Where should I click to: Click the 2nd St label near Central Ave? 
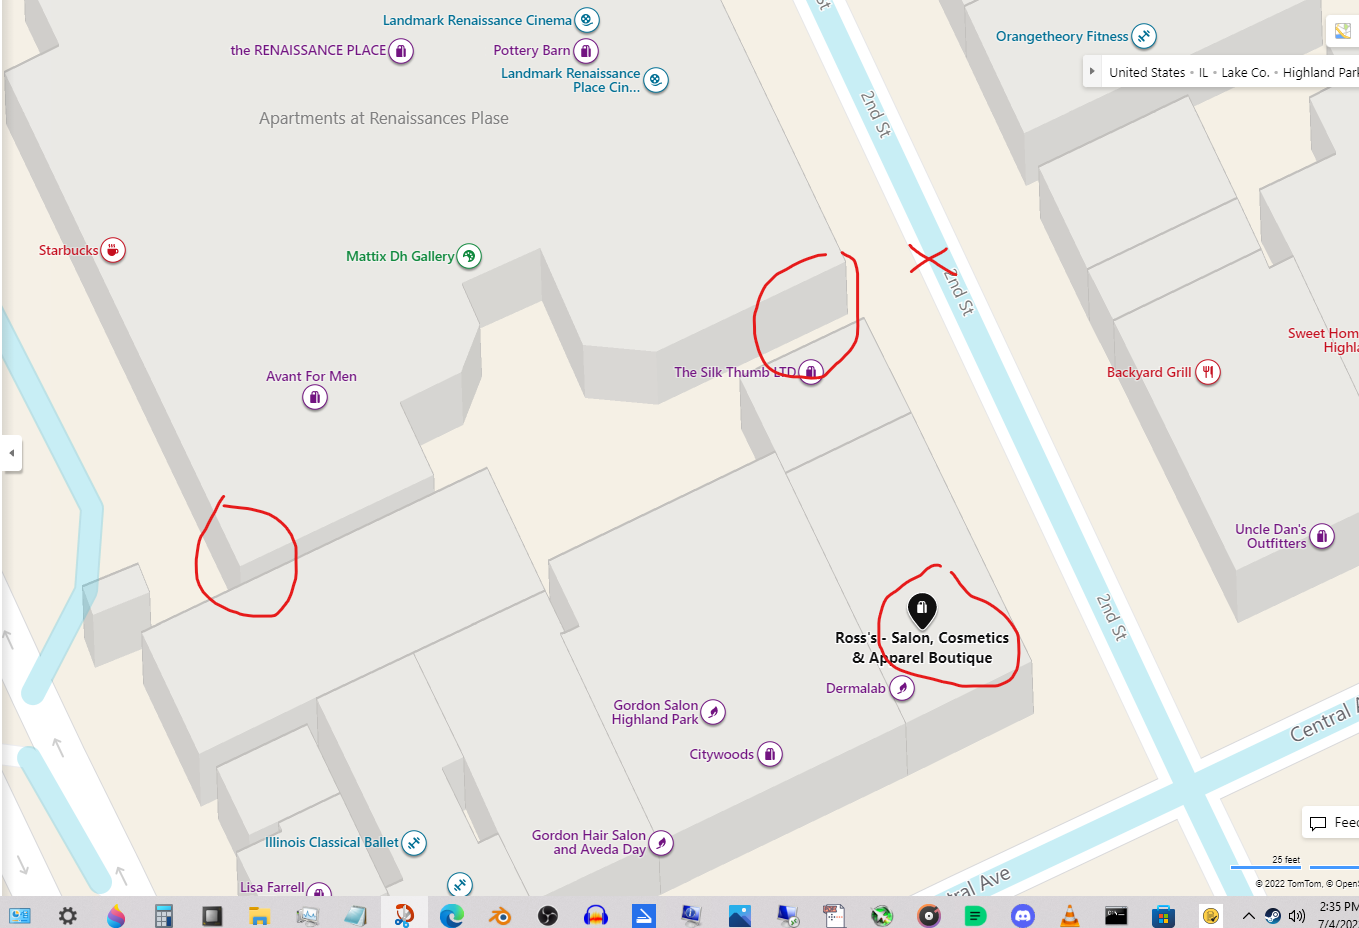click(x=1111, y=617)
